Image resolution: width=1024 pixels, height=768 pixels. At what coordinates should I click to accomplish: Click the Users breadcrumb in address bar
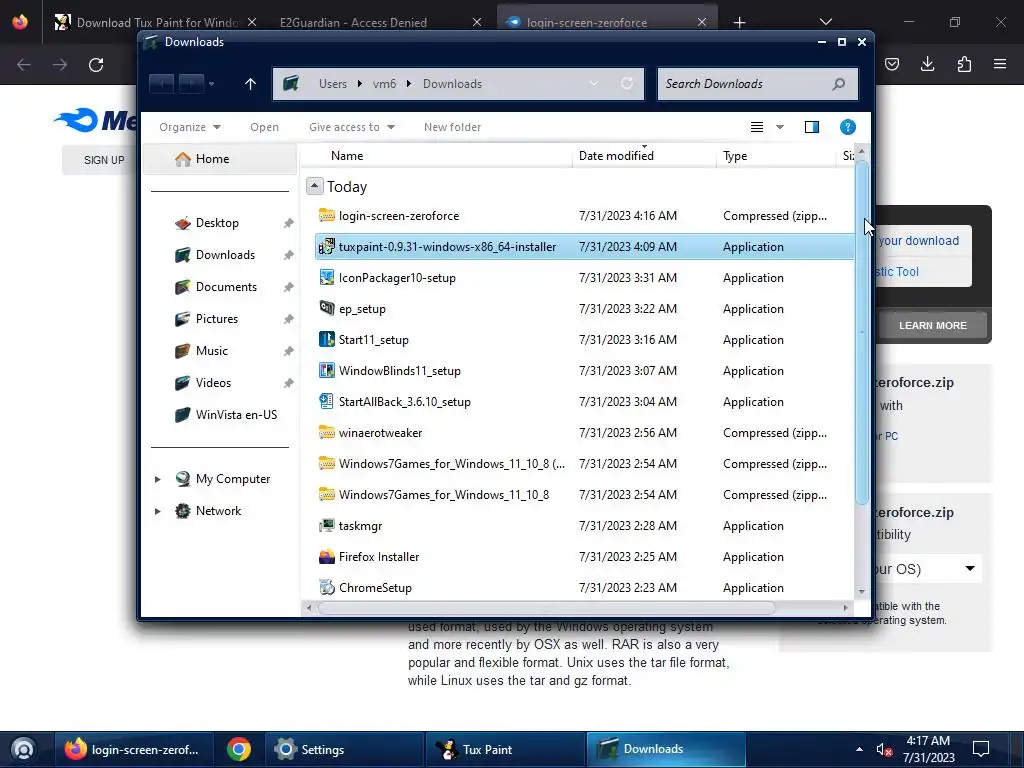pos(332,84)
